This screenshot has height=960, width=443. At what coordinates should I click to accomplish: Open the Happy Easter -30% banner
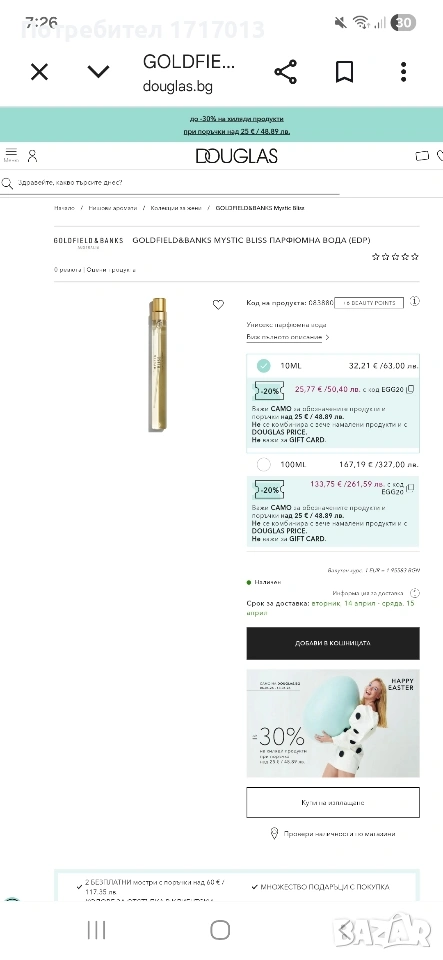point(333,723)
